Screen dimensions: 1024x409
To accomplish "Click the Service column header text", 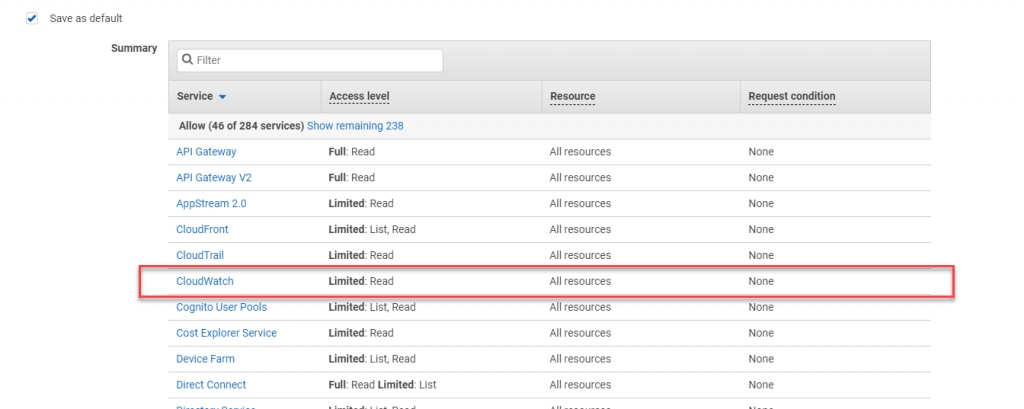I will click(x=194, y=96).
